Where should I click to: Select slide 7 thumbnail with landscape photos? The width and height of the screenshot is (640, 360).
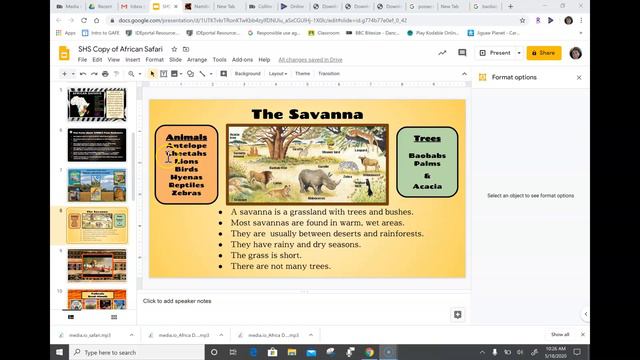[97, 185]
